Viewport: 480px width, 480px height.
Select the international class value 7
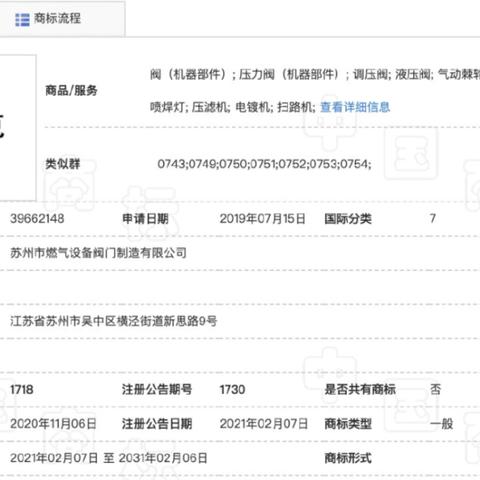pyautogui.click(x=433, y=219)
